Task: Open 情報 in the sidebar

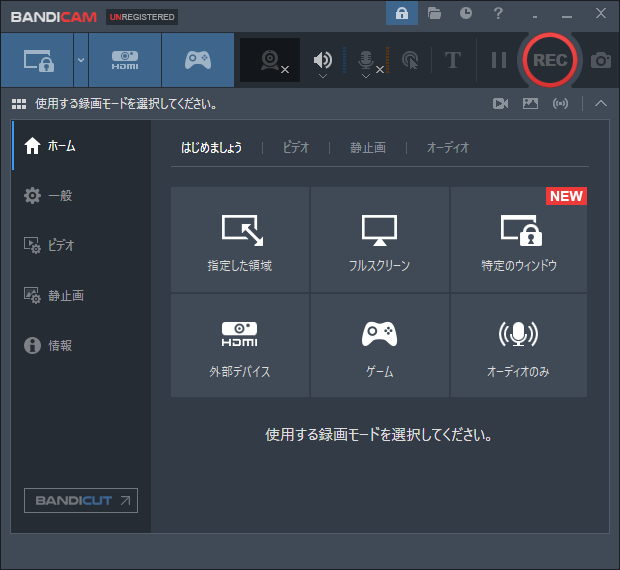Action: pos(81,345)
